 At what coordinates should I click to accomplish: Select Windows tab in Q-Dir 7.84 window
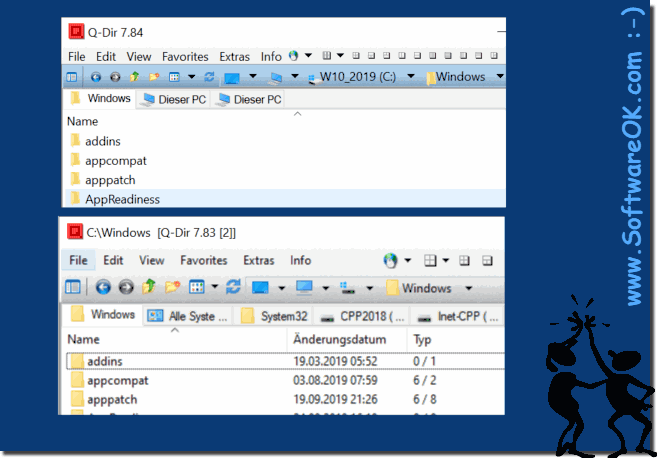click(x=101, y=98)
